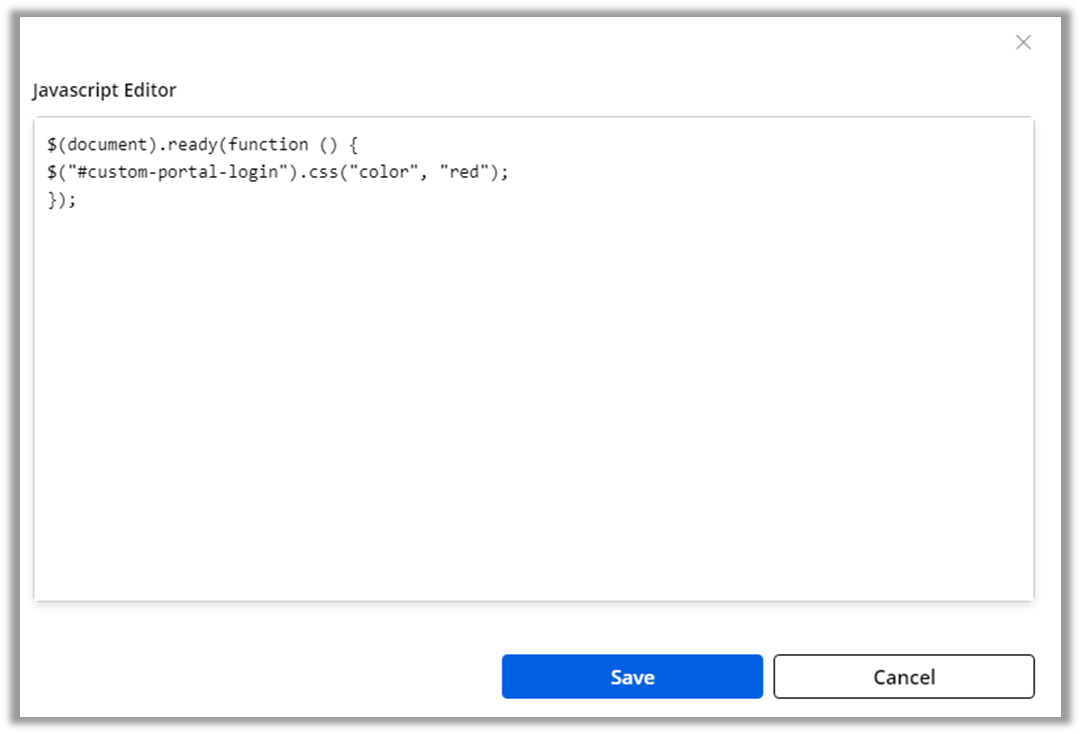Click the blank area of the code editor
1081x734 pixels.
[x=533, y=400]
